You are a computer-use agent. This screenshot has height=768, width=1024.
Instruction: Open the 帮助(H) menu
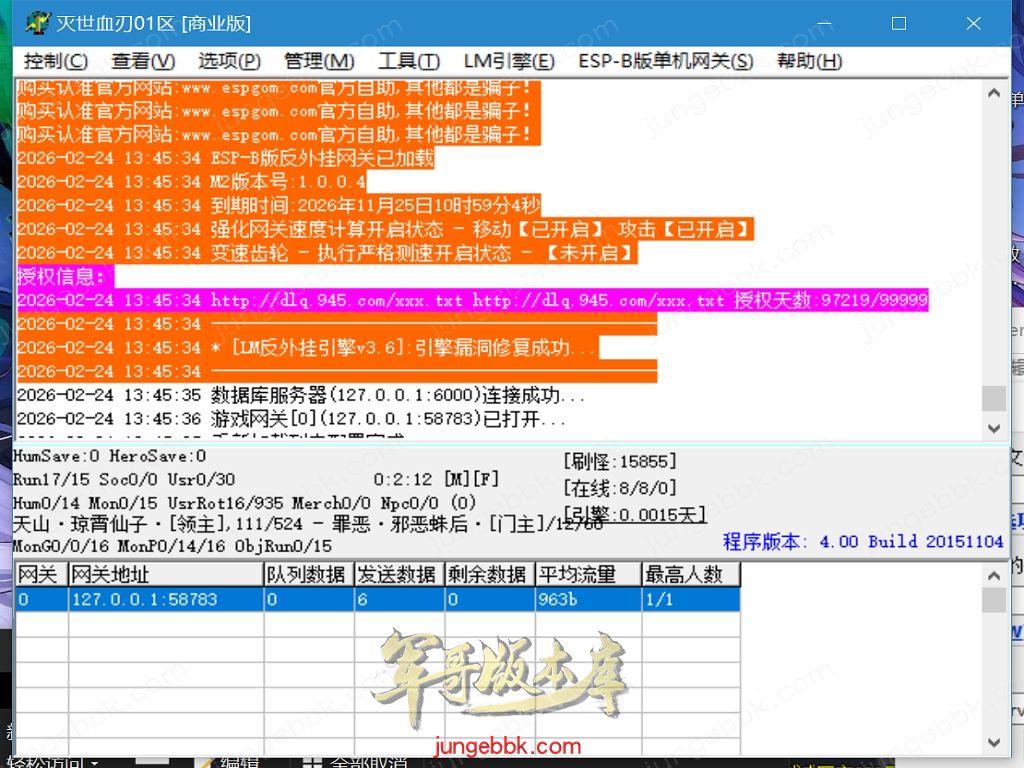pyautogui.click(x=809, y=61)
